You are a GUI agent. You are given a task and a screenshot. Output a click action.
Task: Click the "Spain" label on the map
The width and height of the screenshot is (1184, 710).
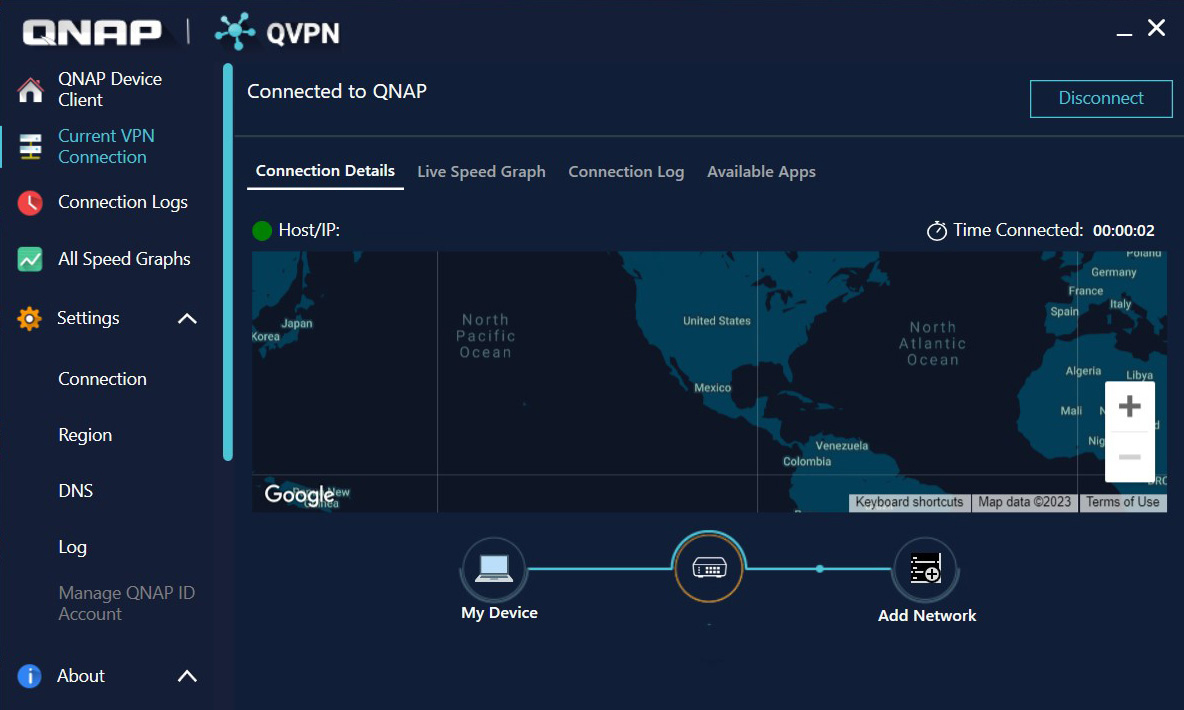[x=1064, y=311]
